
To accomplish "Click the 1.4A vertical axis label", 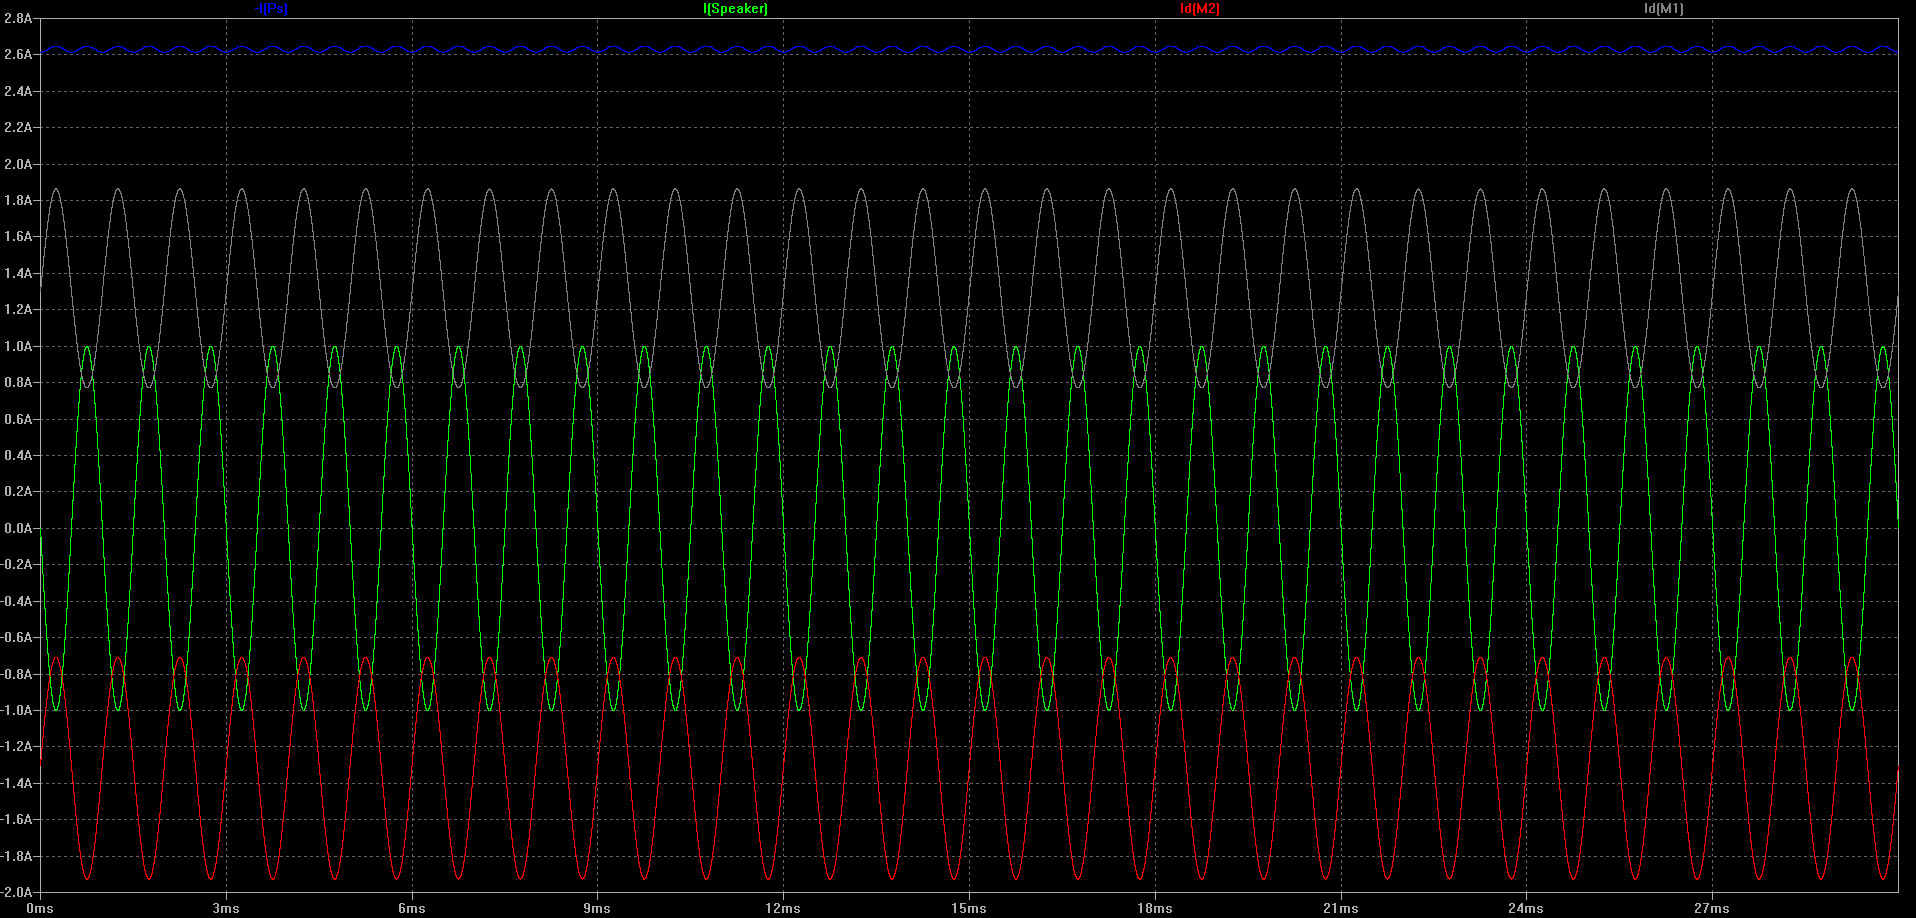I will tap(18, 273).
